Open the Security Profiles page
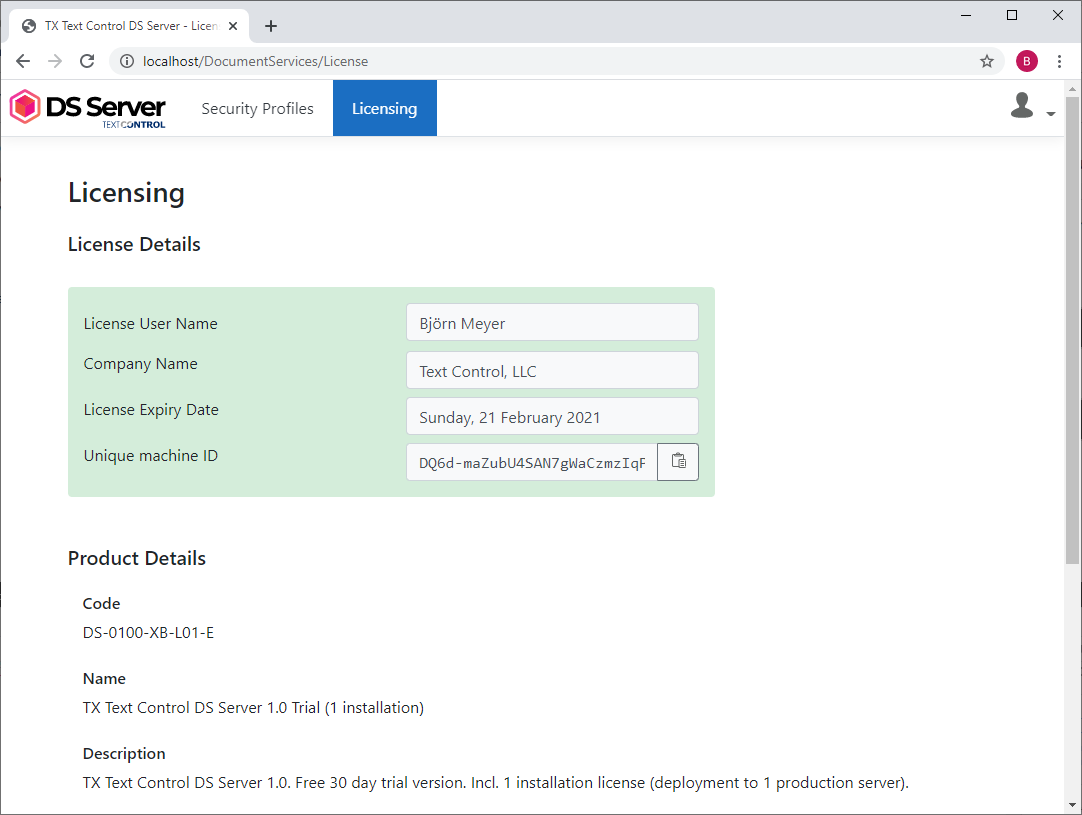This screenshot has height=815, width=1082. click(x=257, y=108)
